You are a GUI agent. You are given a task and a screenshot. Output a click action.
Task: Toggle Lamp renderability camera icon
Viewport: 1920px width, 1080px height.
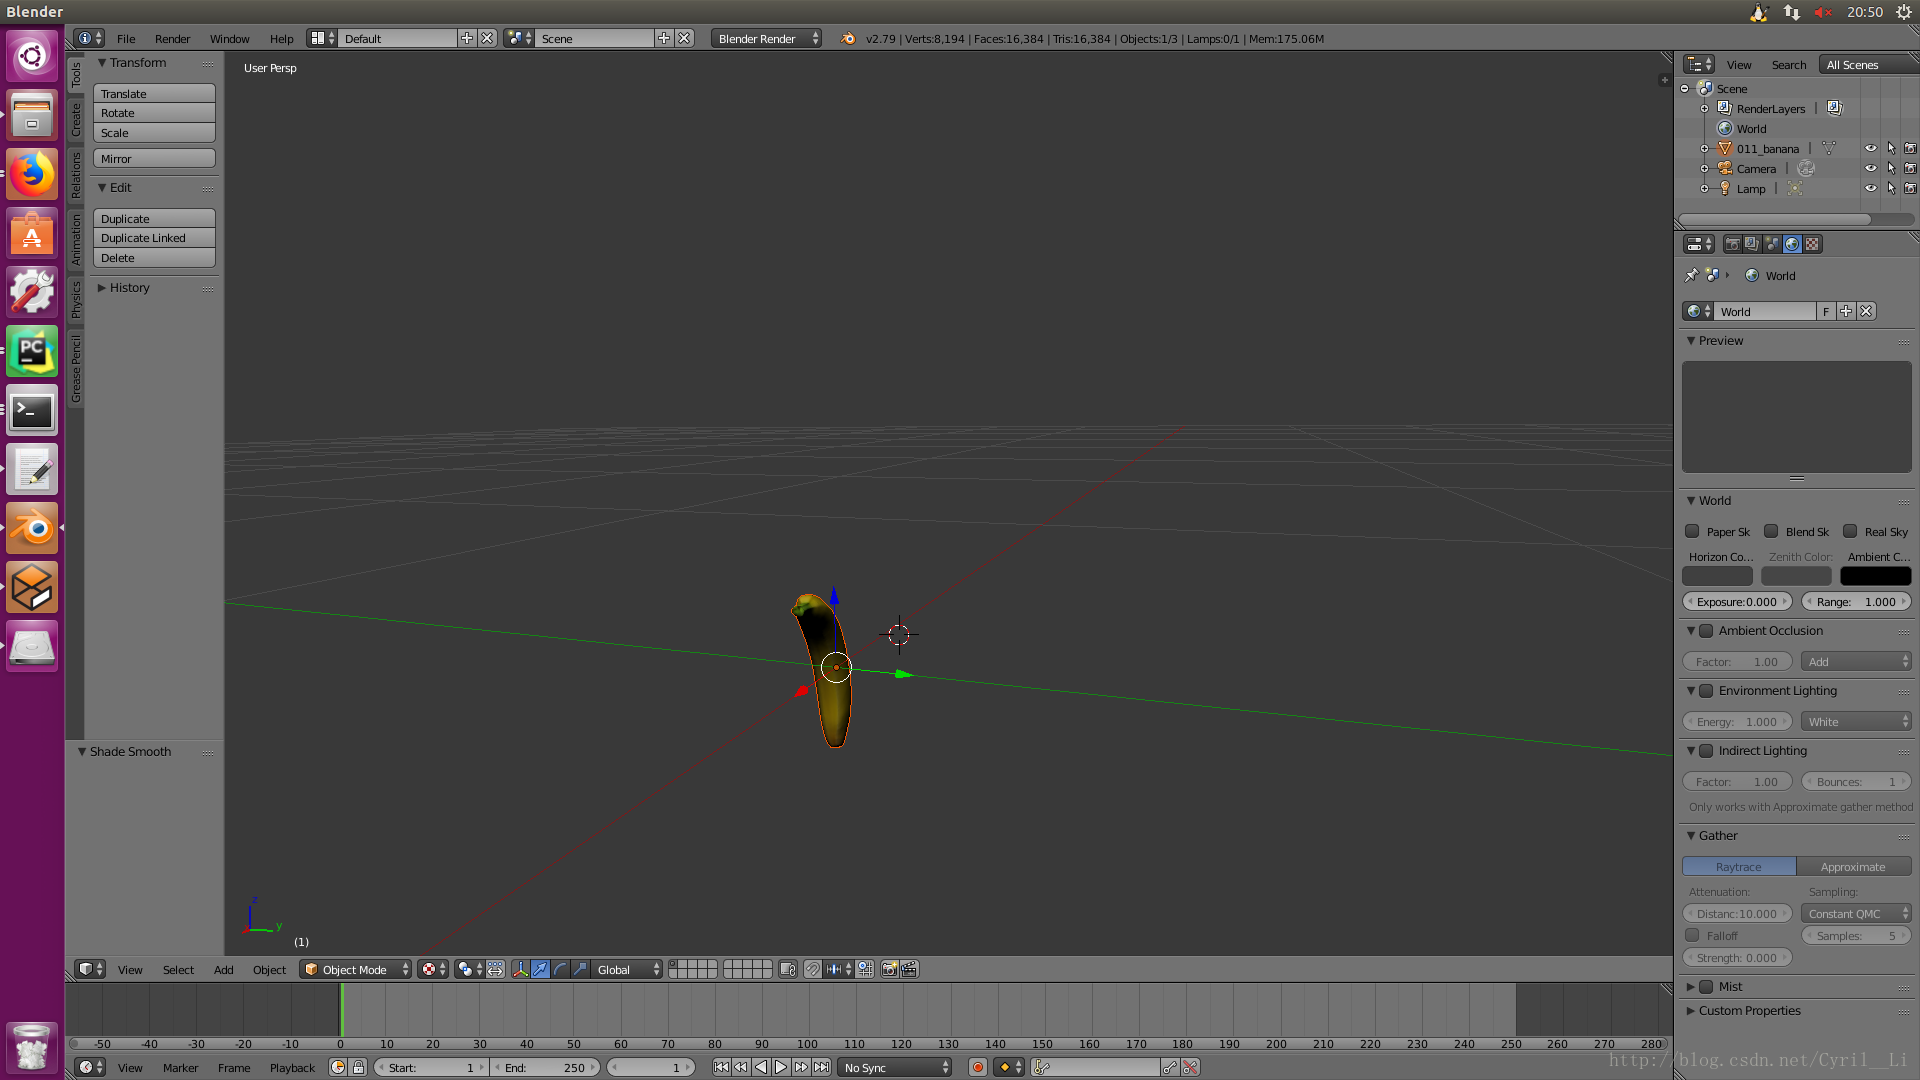click(1910, 188)
